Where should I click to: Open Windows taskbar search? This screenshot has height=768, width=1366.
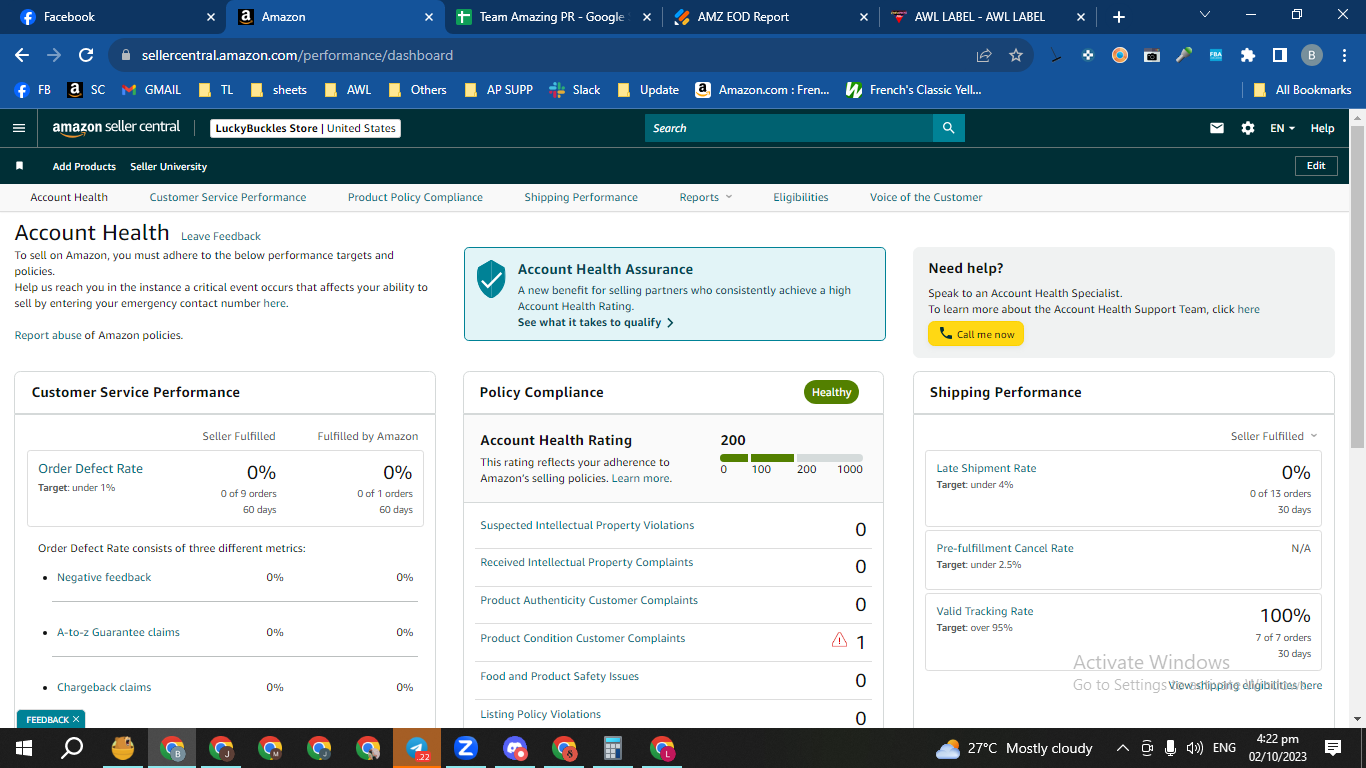point(73,748)
